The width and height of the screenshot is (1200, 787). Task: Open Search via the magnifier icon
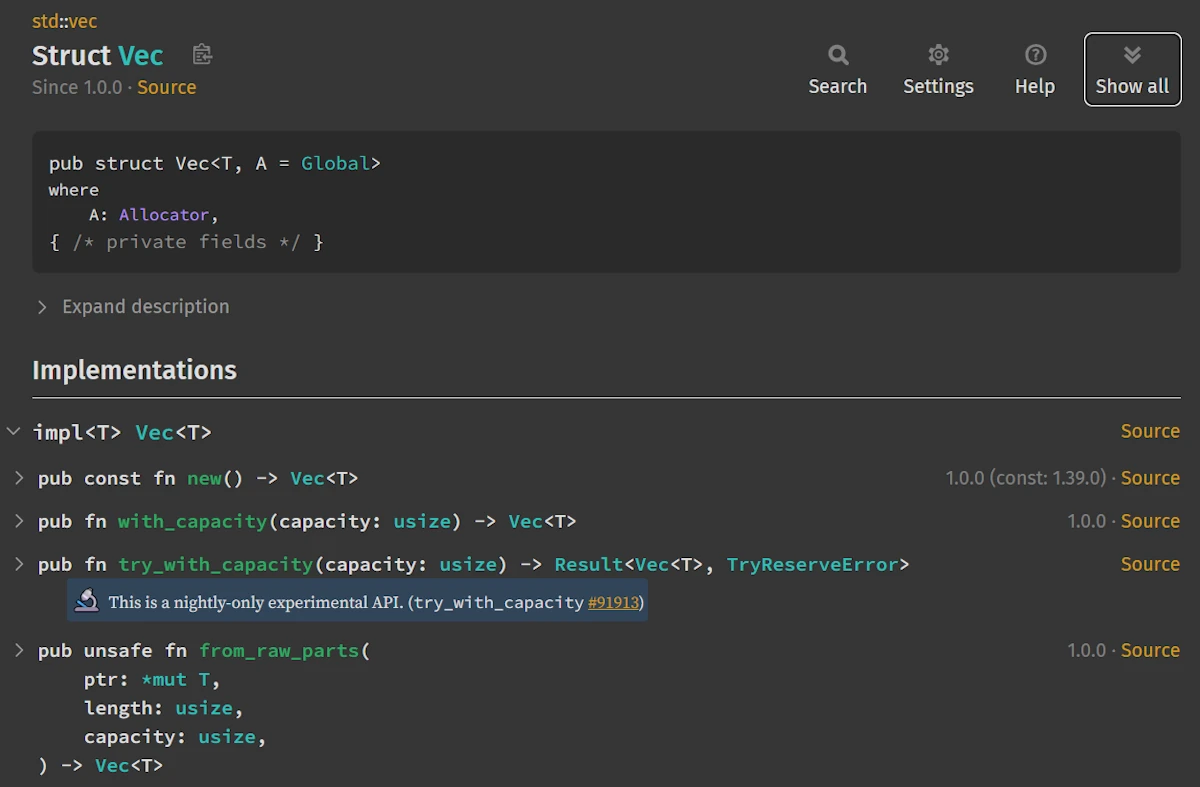point(838,56)
